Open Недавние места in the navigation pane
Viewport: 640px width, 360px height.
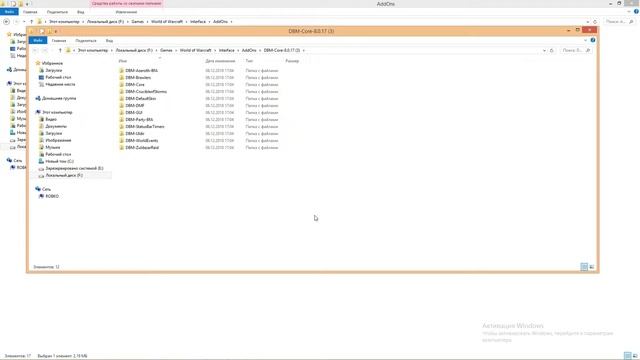(x=60, y=84)
